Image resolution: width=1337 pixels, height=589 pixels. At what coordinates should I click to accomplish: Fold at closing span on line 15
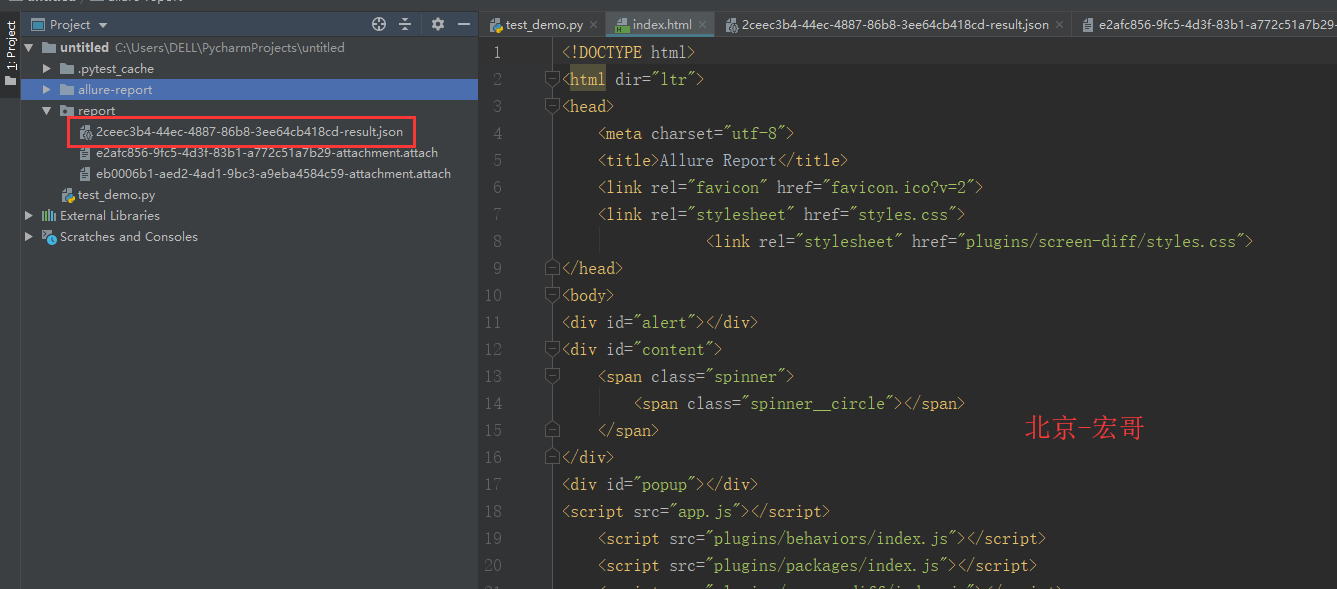pos(552,430)
